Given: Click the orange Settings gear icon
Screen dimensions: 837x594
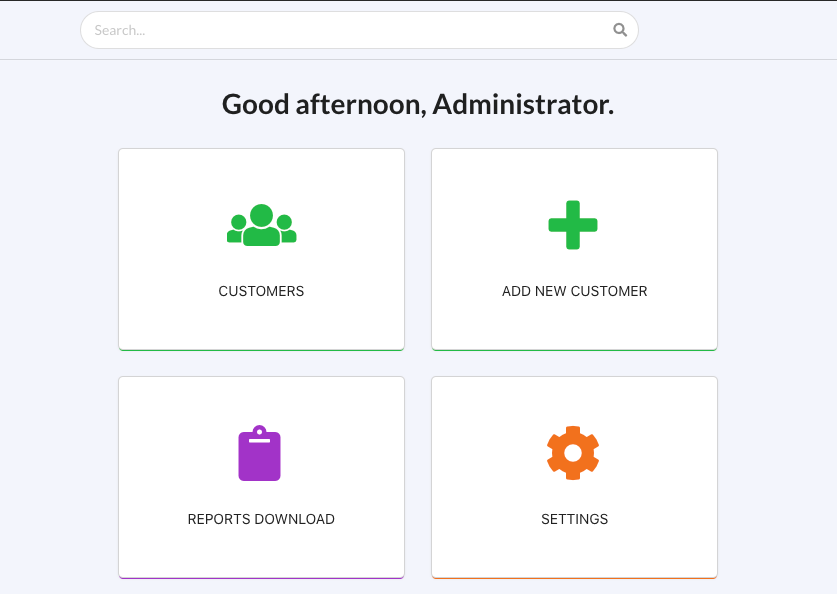Looking at the screenshot, I should (x=573, y=453).
